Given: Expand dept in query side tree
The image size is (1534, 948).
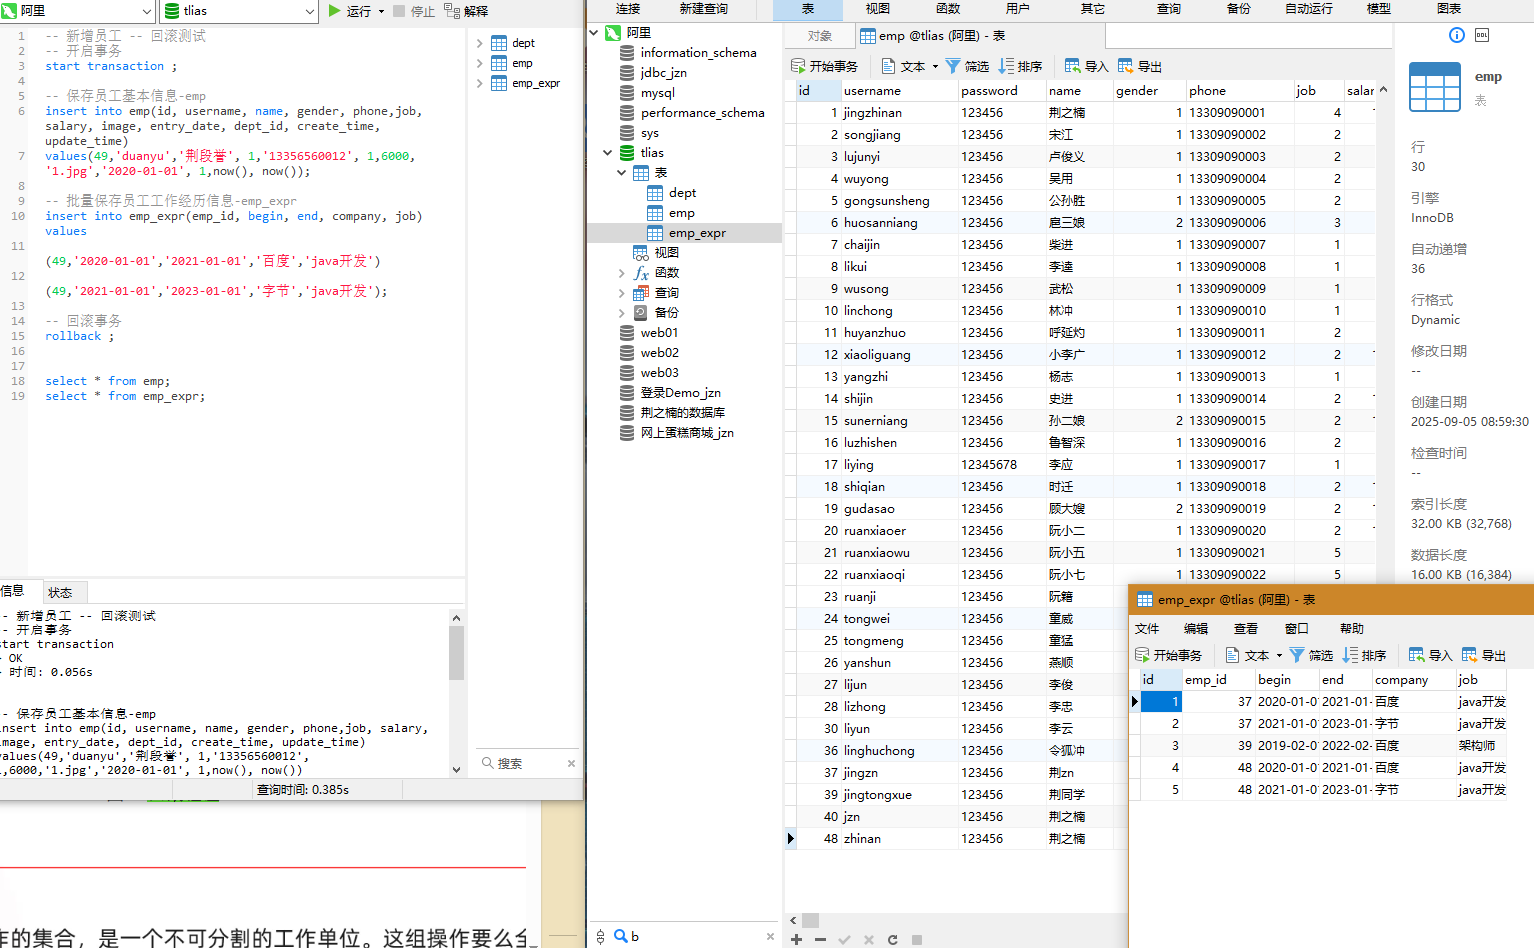Looking at the screenshot, I should (480, 43).
